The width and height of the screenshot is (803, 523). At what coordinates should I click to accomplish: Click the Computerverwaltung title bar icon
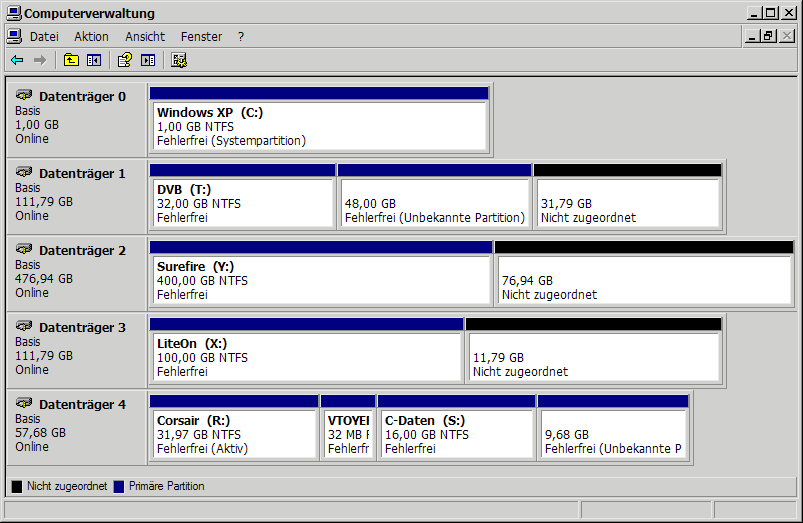[x=14, y=13]
